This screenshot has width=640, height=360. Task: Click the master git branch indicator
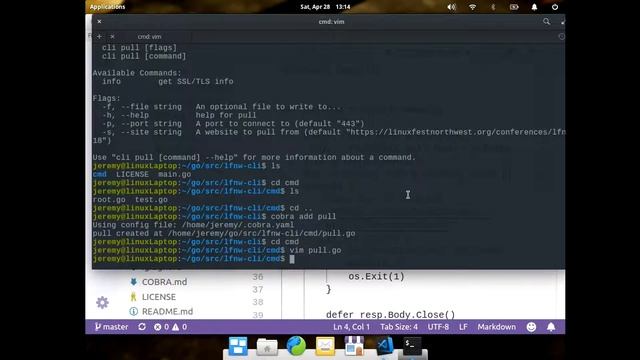[x=111, y=327]
